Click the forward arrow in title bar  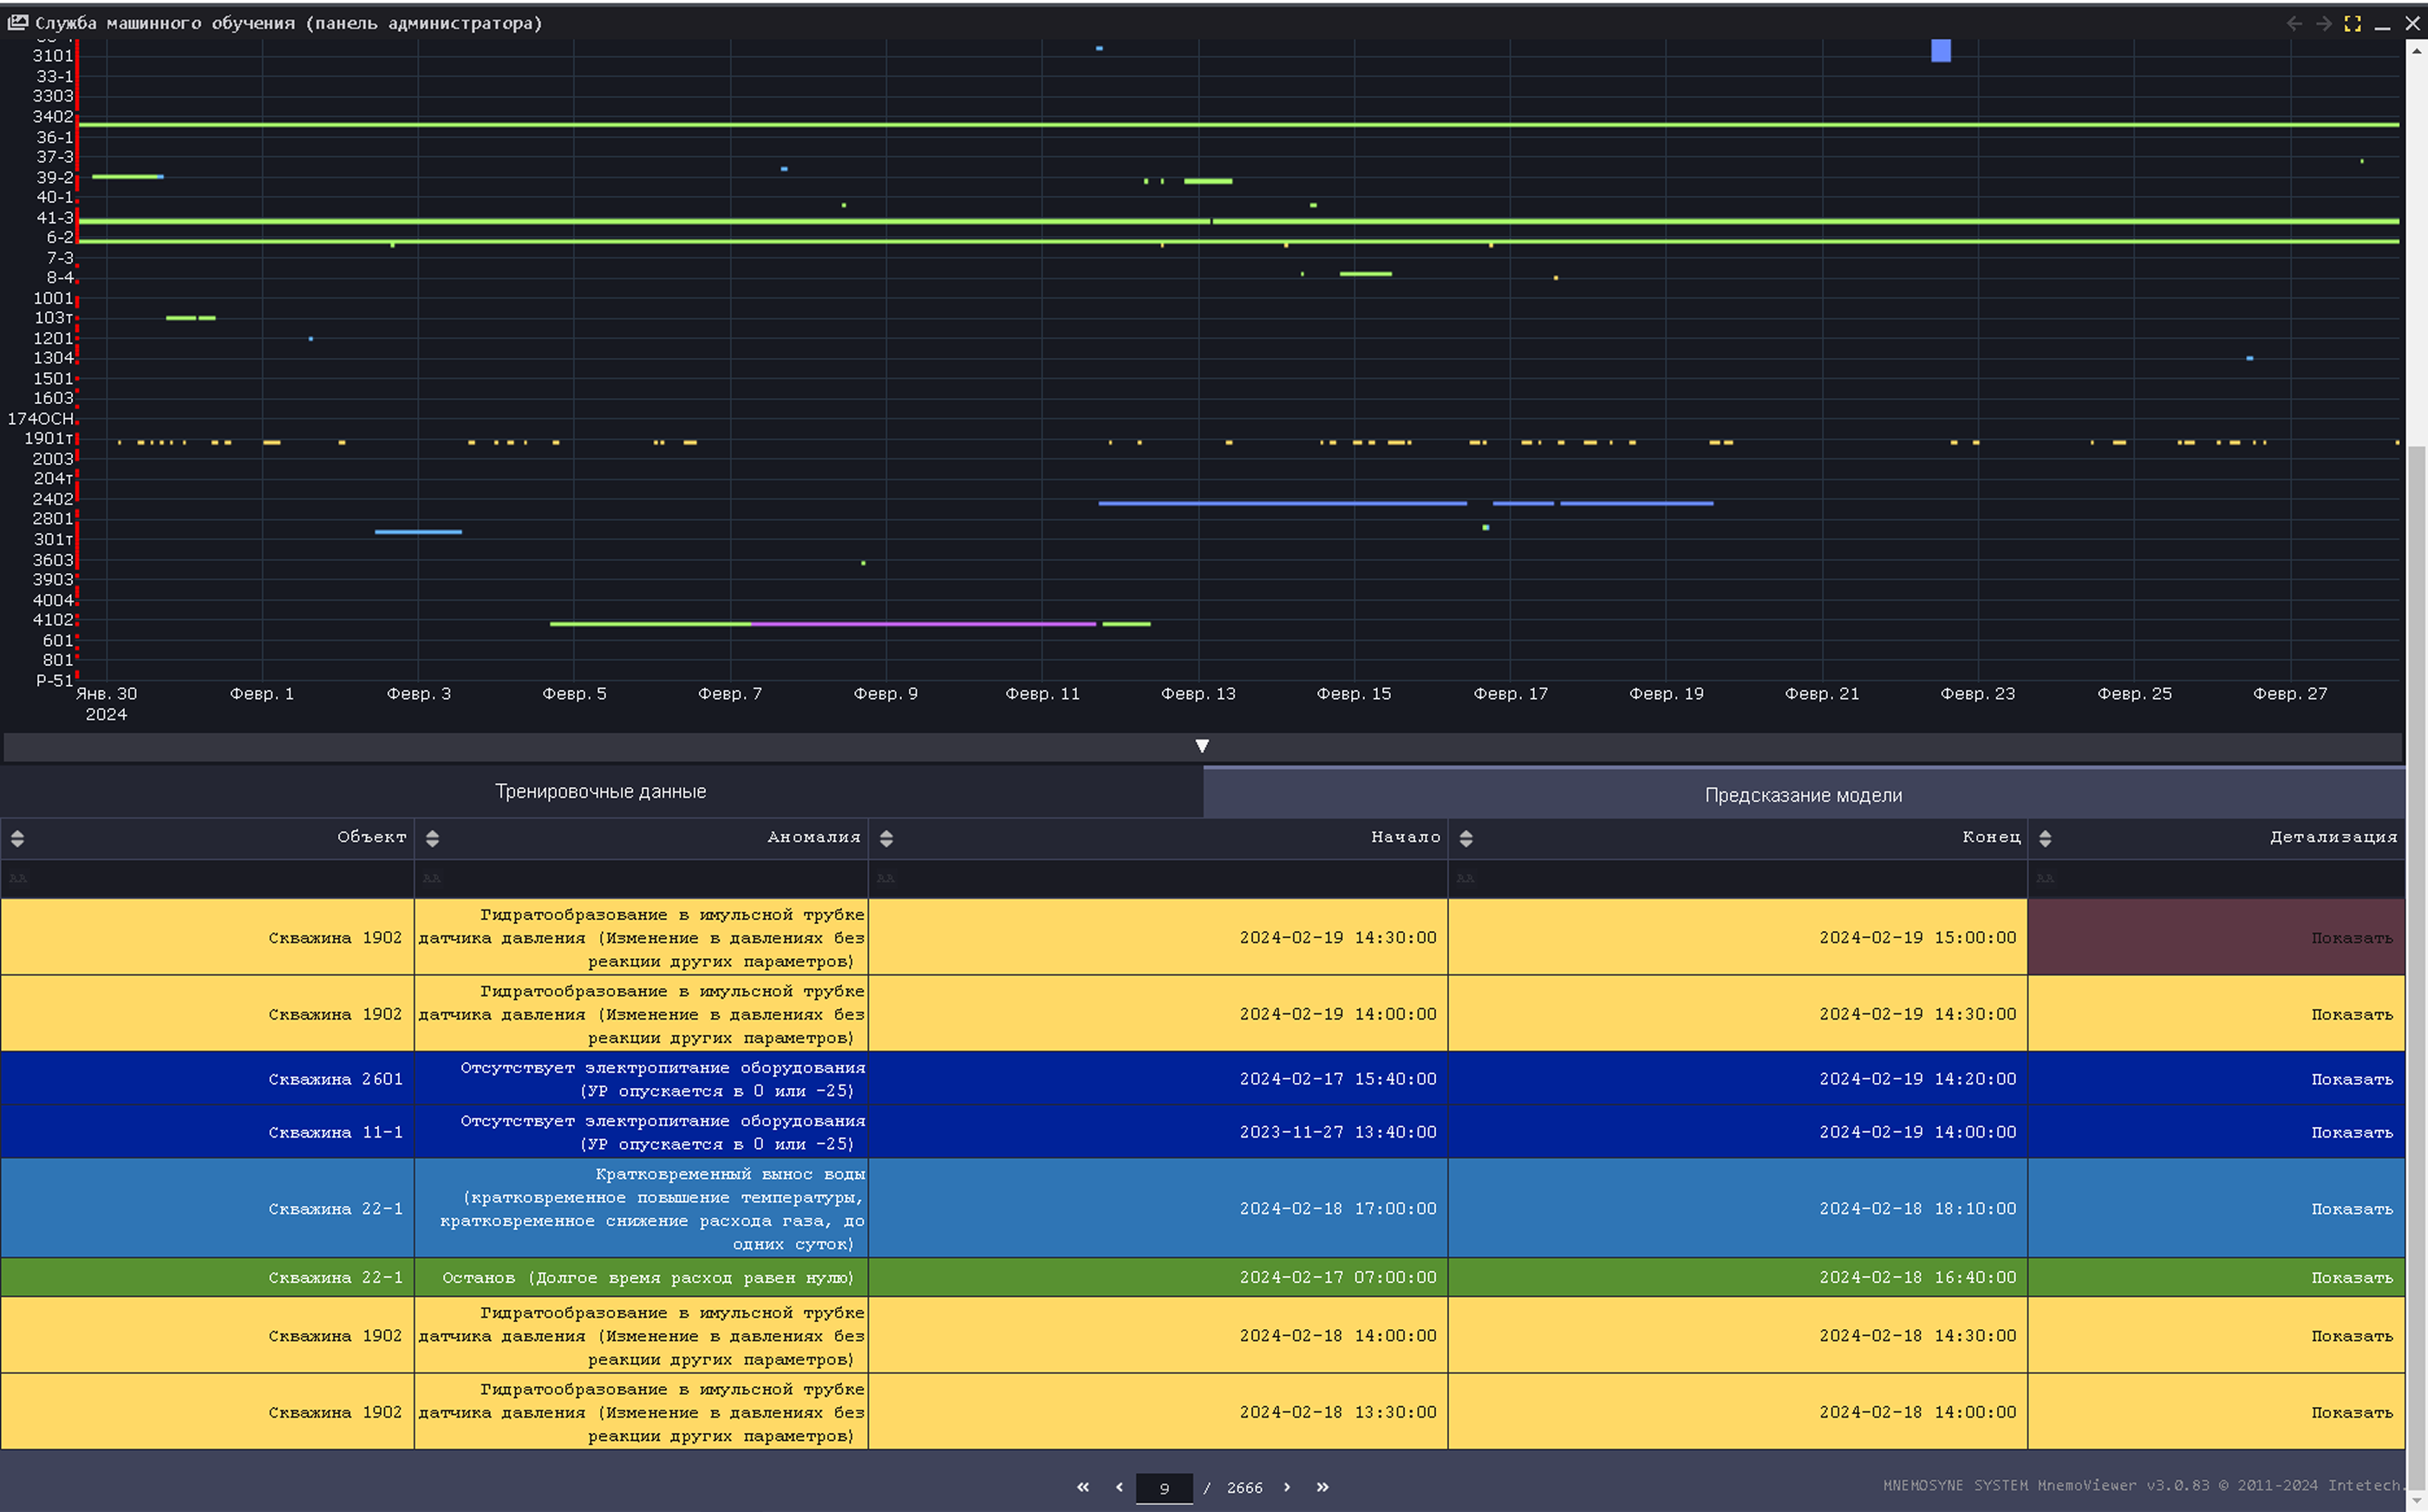pyautogui.click(x=2324, y=23)
